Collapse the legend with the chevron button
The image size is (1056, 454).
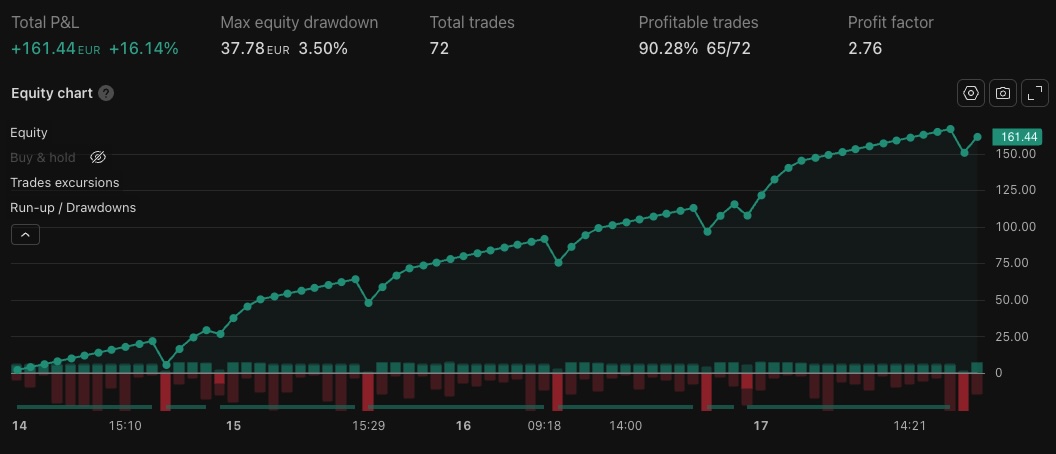[25, 235]
